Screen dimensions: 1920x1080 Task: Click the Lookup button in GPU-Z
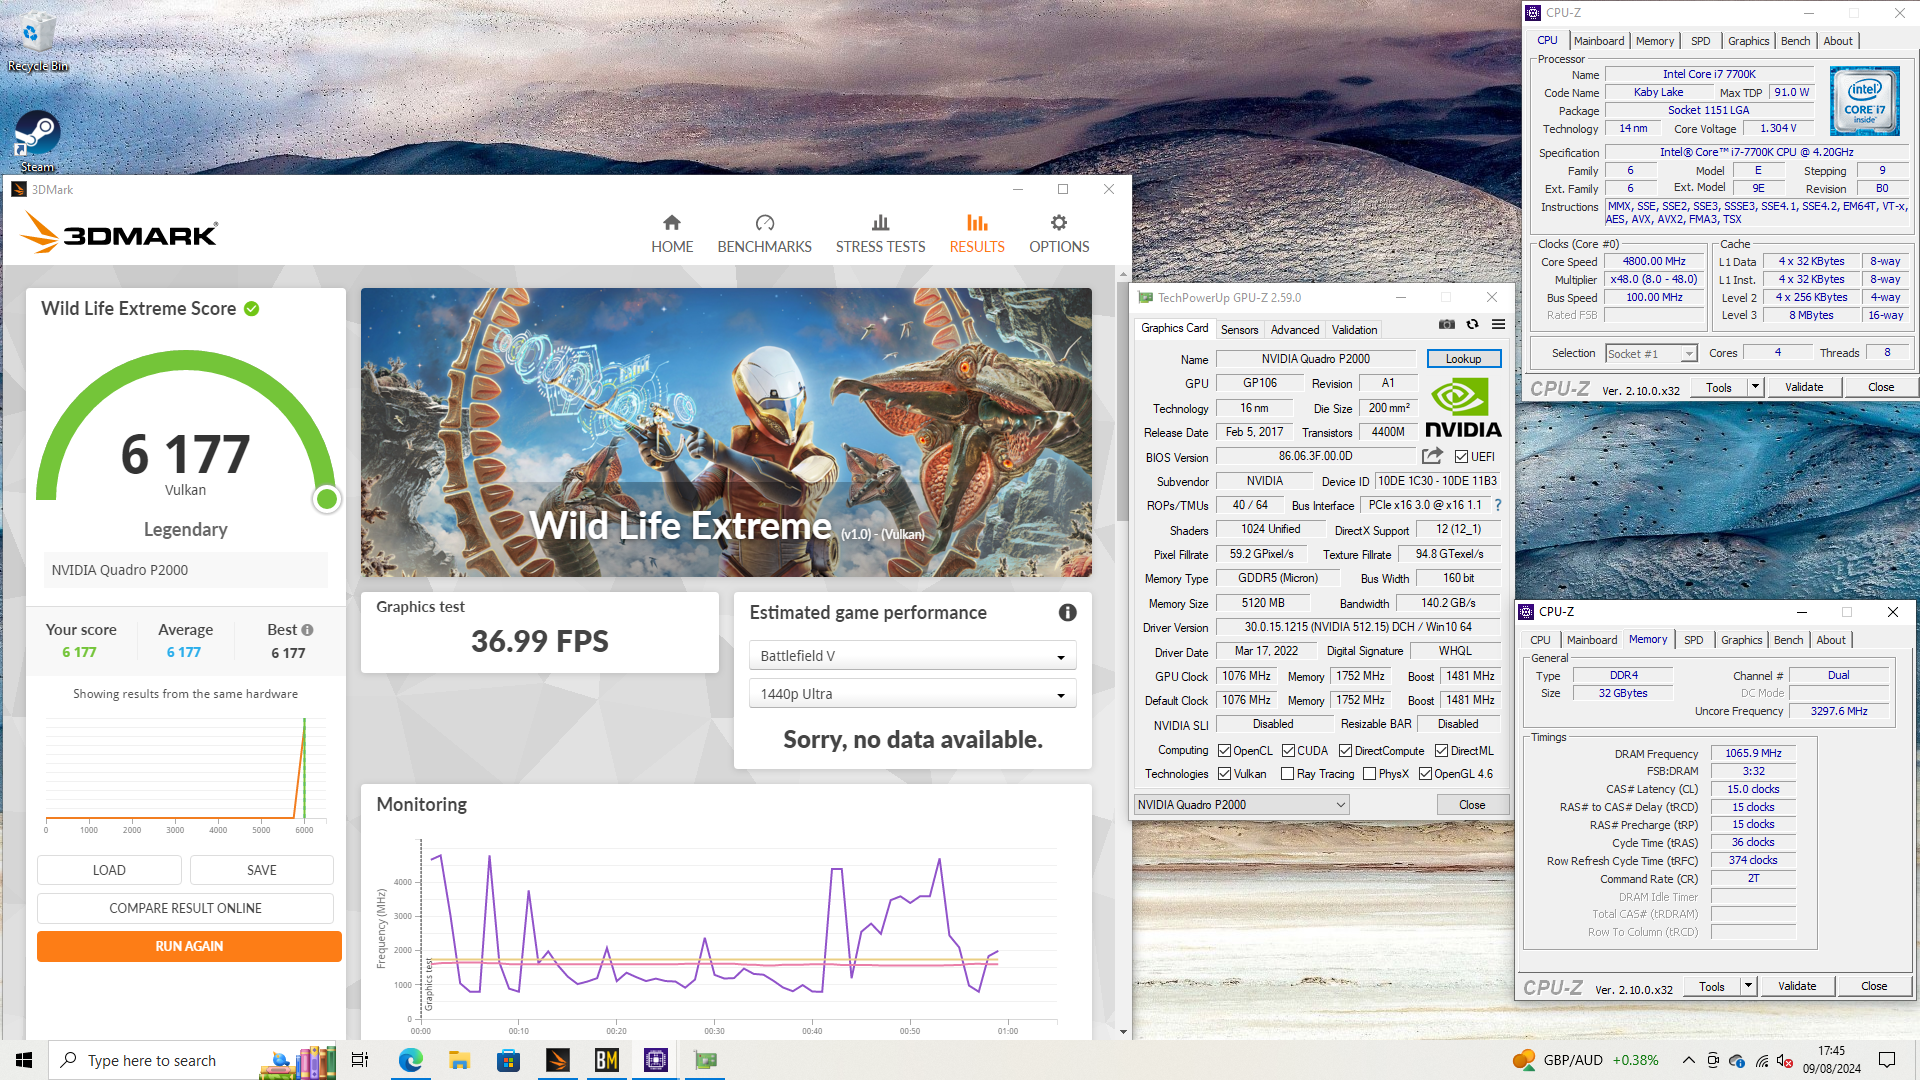[x=1463, y=359]
